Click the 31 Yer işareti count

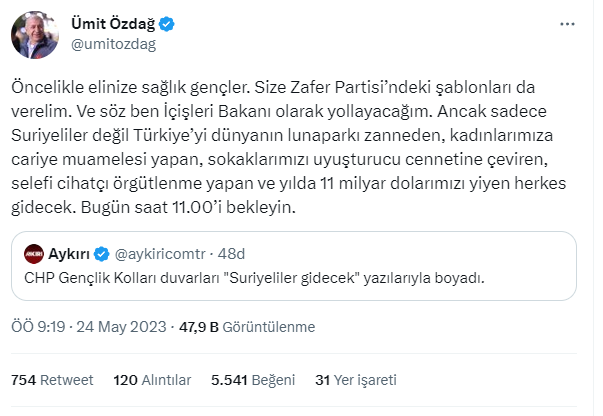(356, 380)
